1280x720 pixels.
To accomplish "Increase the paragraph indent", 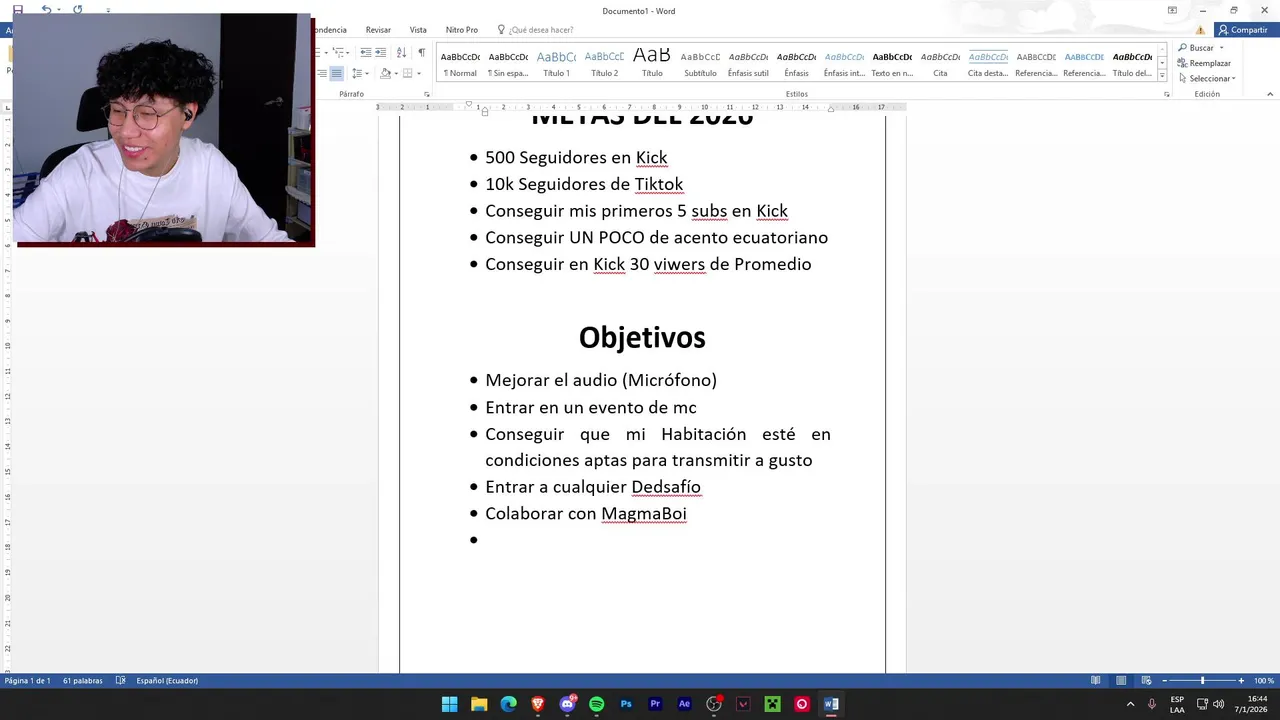I will (381, 52).
